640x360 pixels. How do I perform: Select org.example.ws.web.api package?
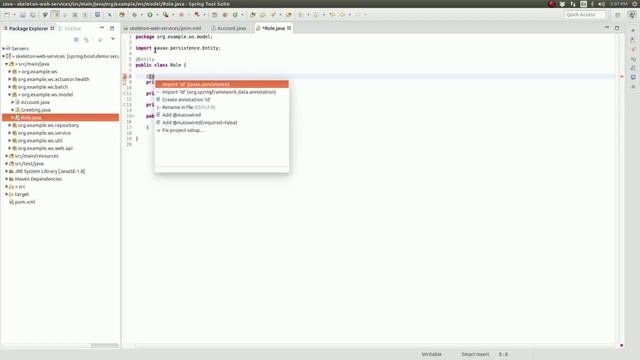45,148
